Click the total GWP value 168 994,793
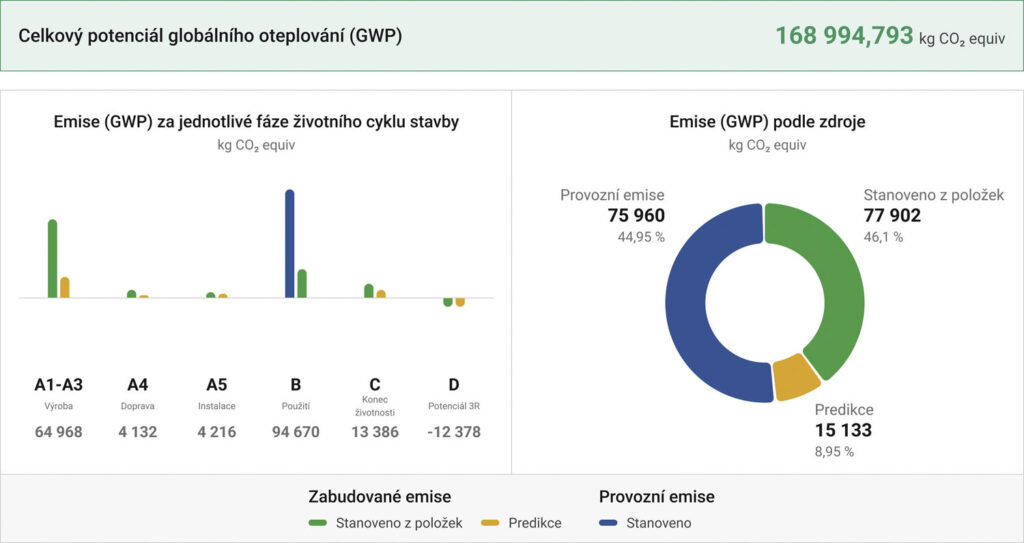This screenshot has width=1024, height=543. click(844, 36)
